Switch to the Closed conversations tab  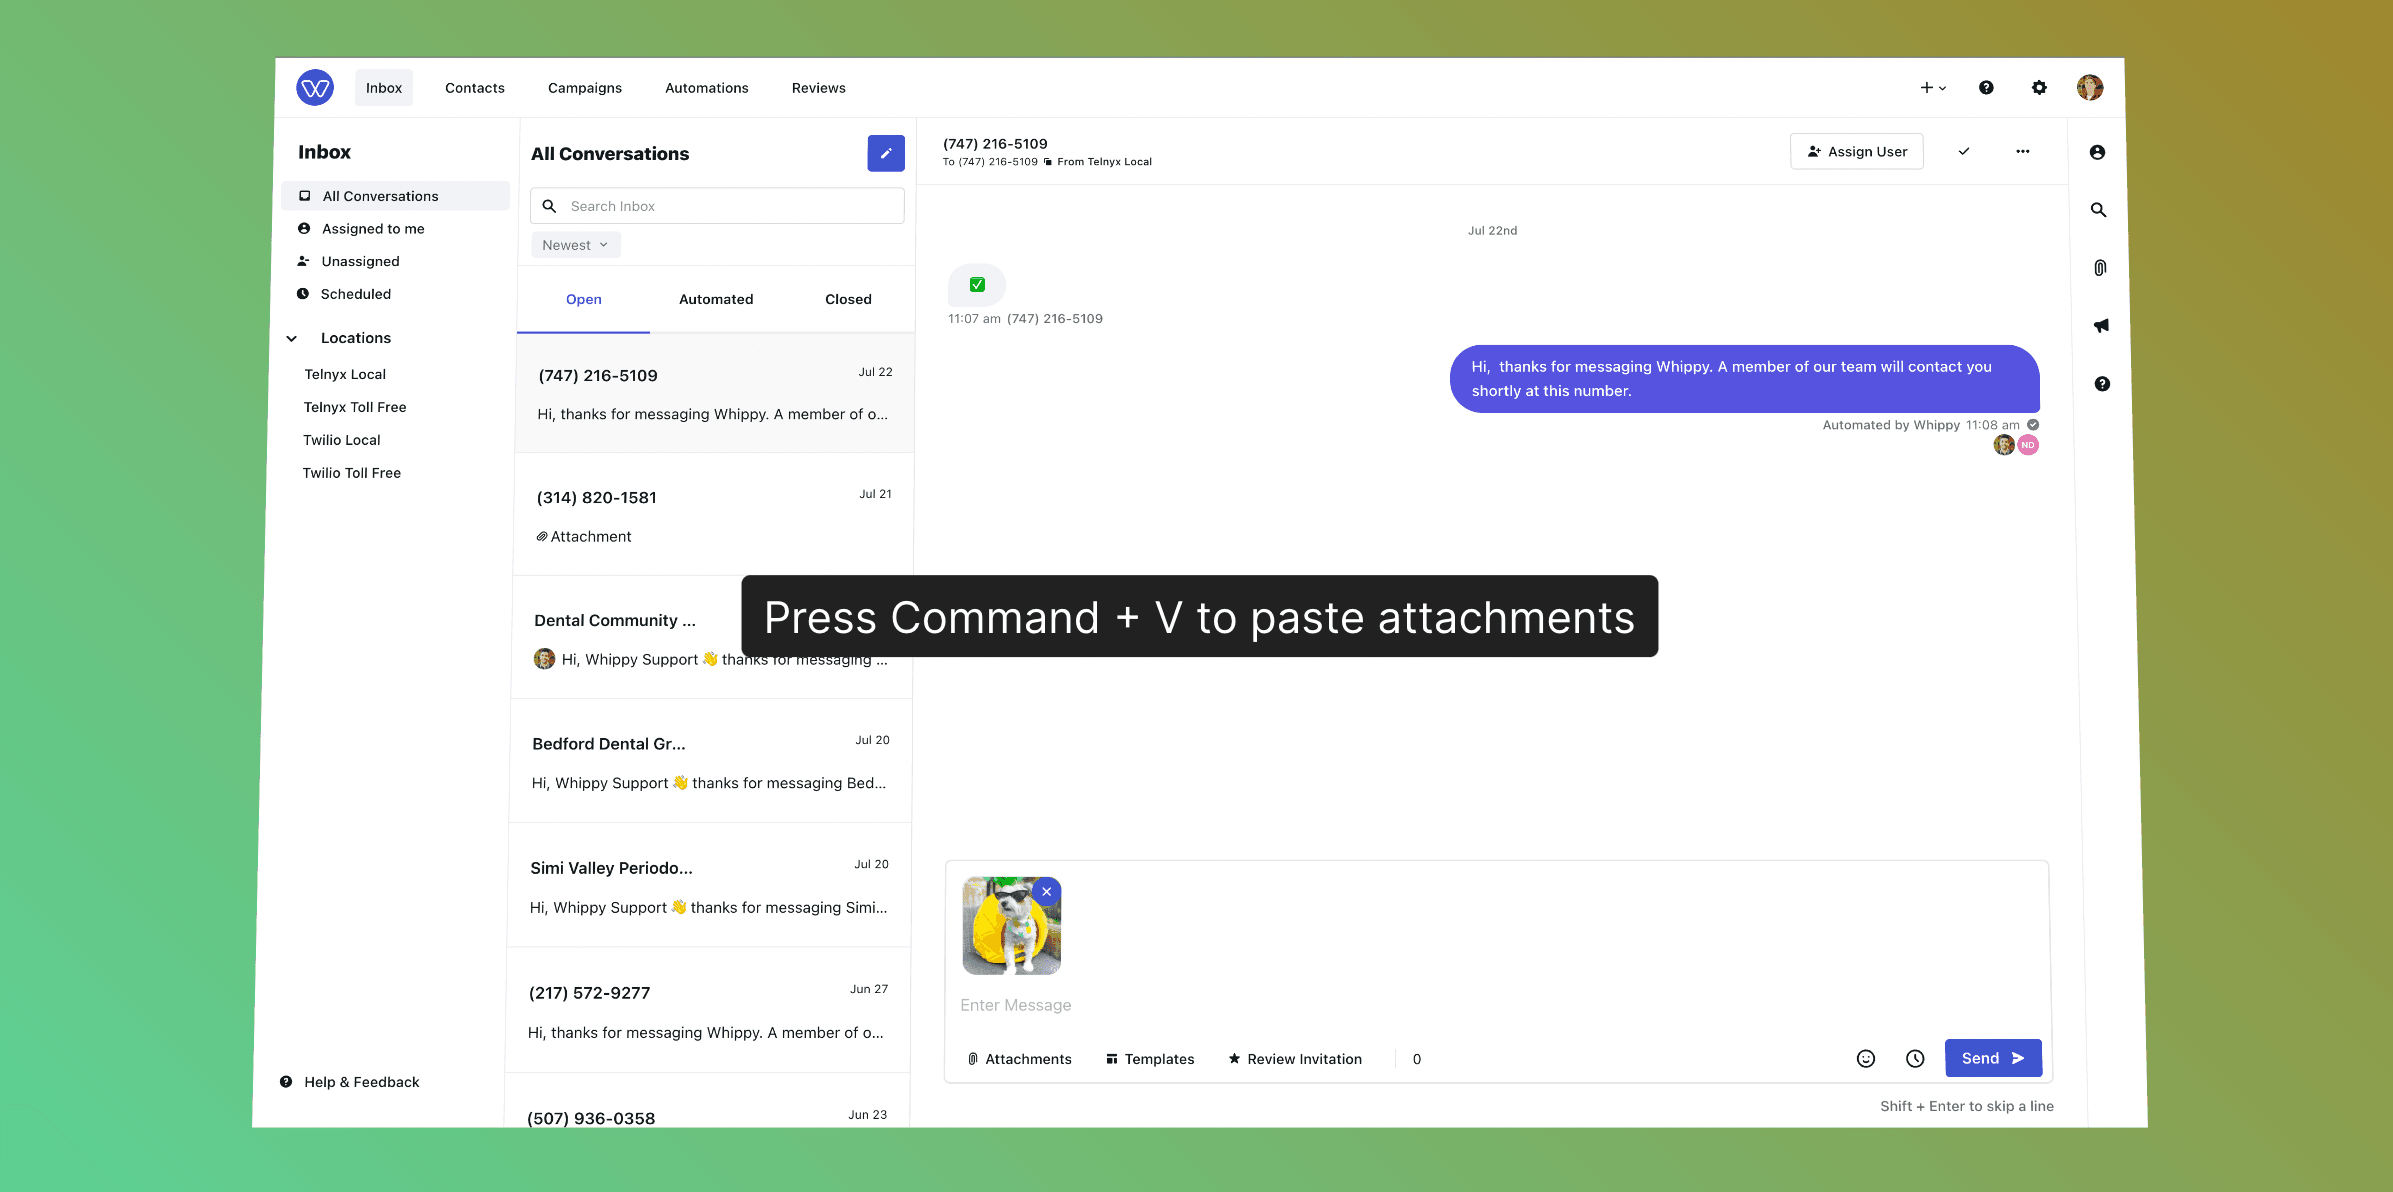[847, 299]
